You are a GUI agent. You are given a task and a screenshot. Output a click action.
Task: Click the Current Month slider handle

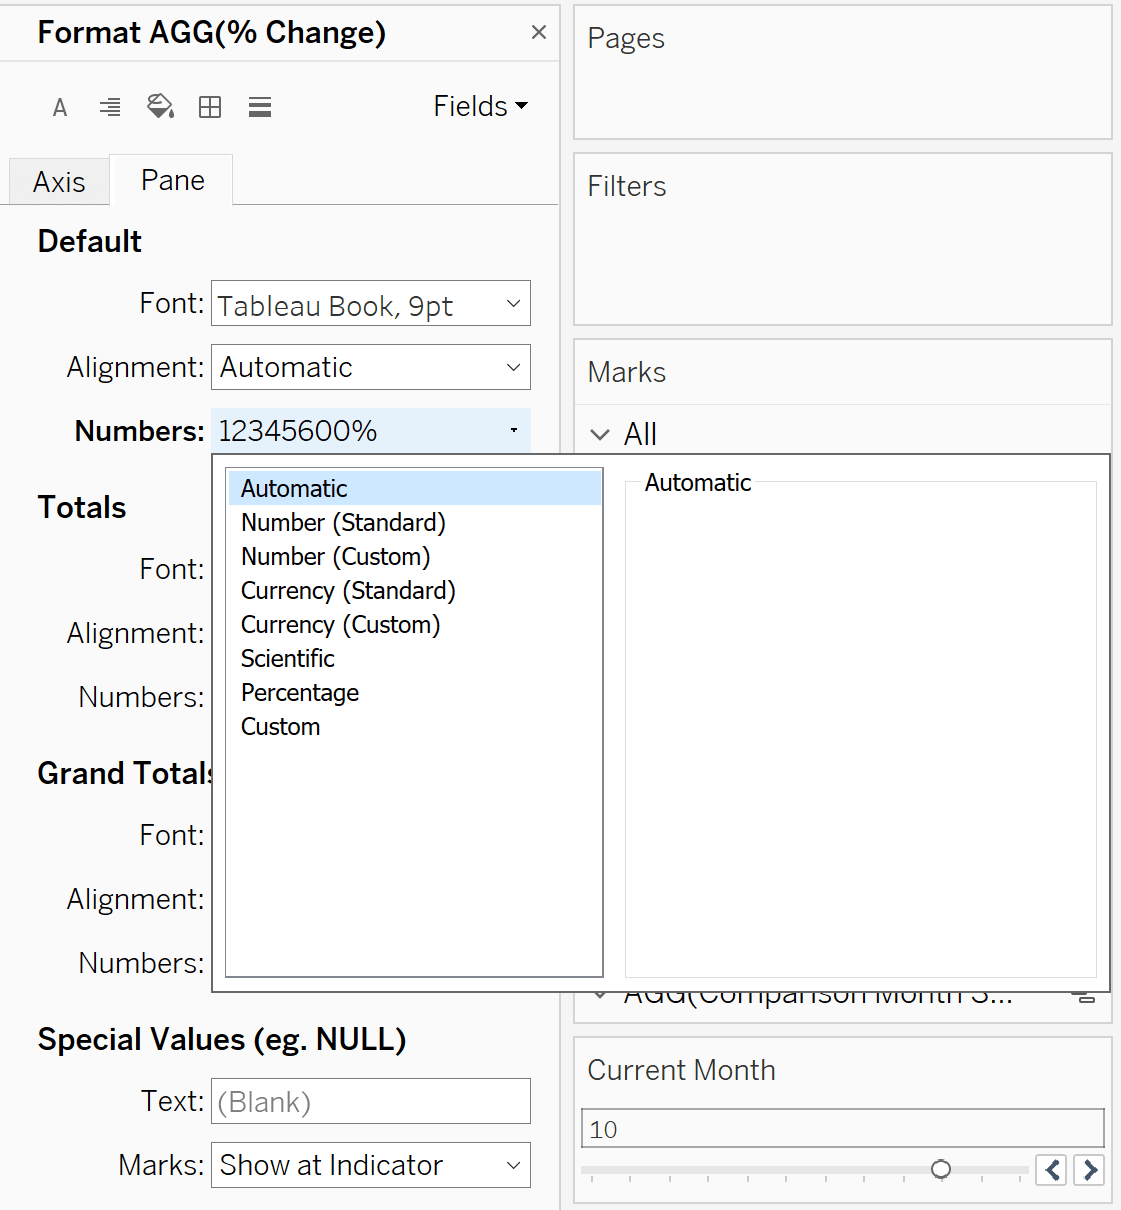941,1169
